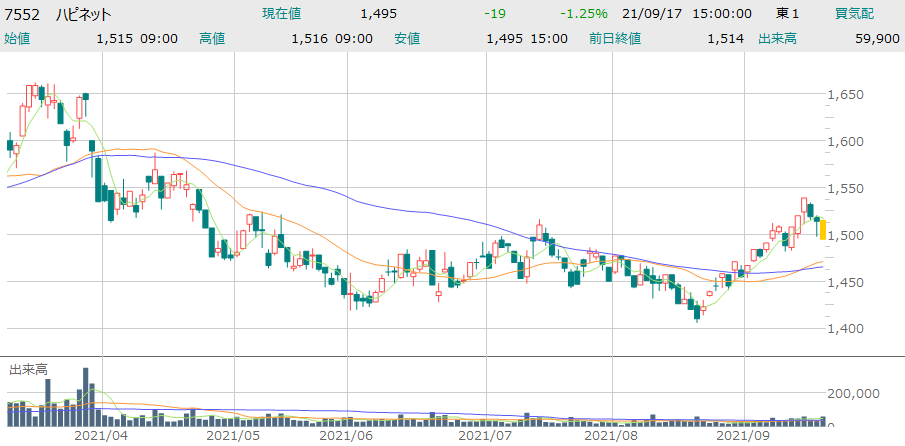Click the 始値 opening price label
Image resolution: width=905 pixels, height=446 pixels.
point(18,39)
